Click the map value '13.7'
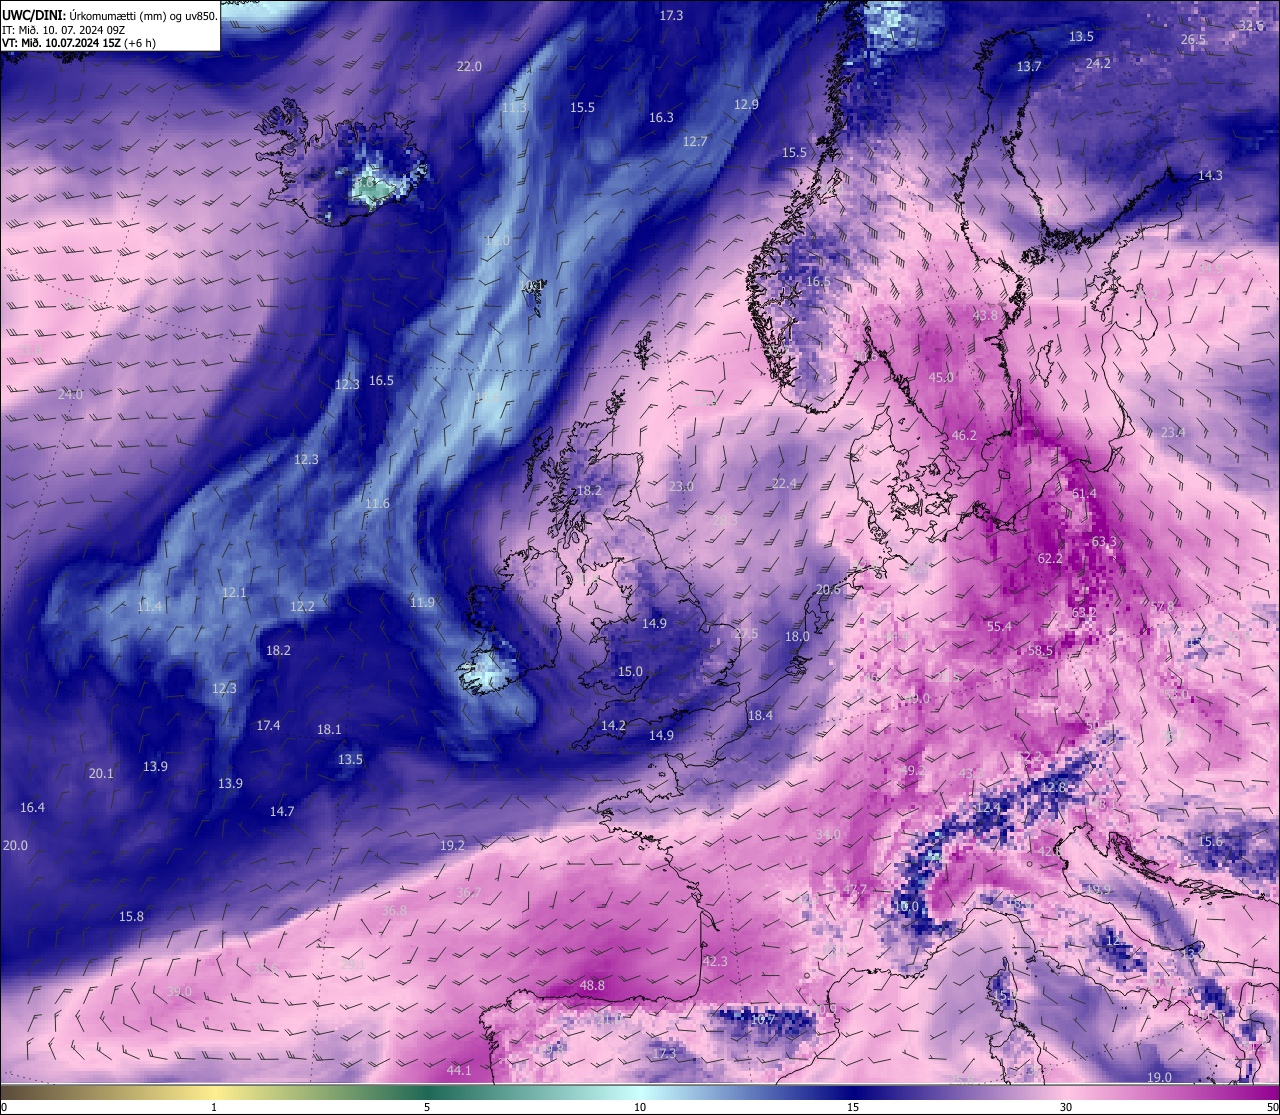Image resolution: width=1280 pixels, height=1115 pixels. click(x=1029, y=67)
